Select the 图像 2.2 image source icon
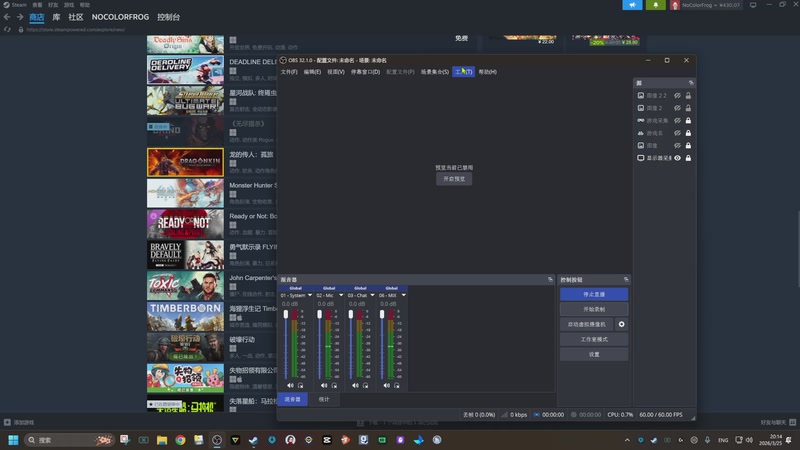 [640, 95]
